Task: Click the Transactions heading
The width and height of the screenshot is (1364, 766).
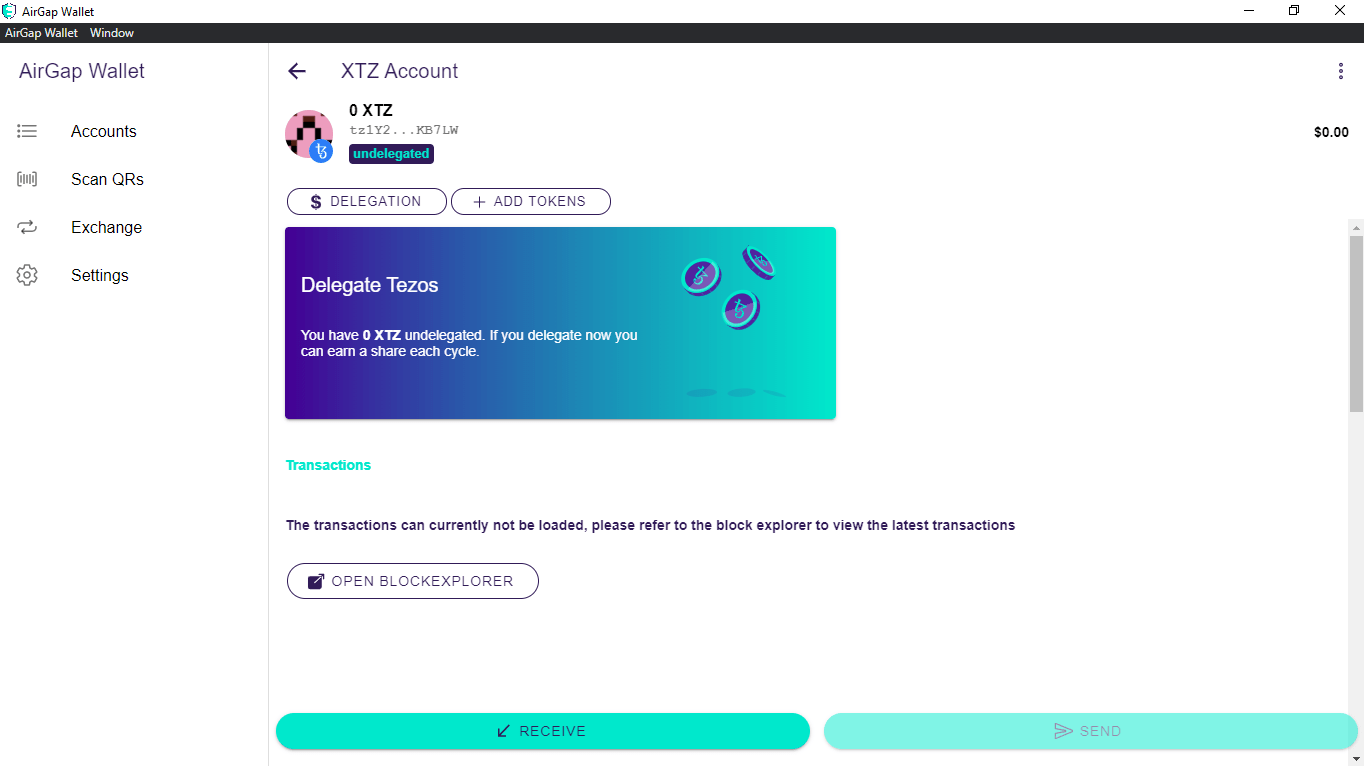Action: (328, 465)
